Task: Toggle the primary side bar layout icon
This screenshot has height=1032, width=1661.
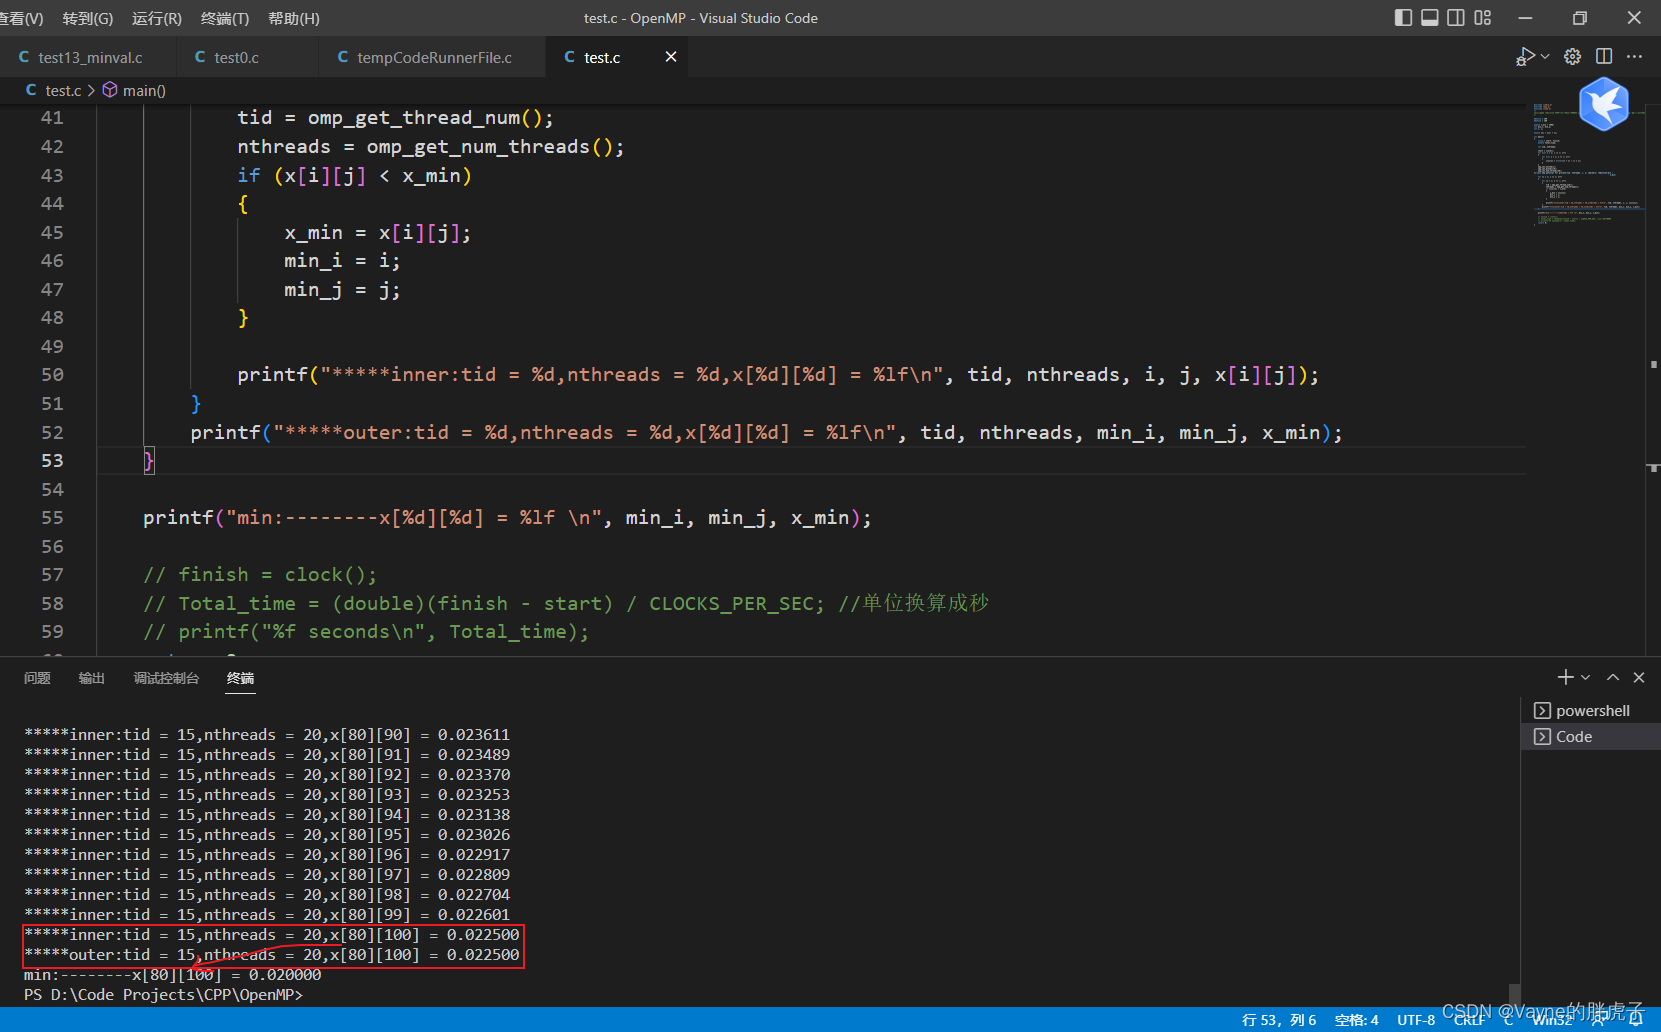Action: 1403,17
